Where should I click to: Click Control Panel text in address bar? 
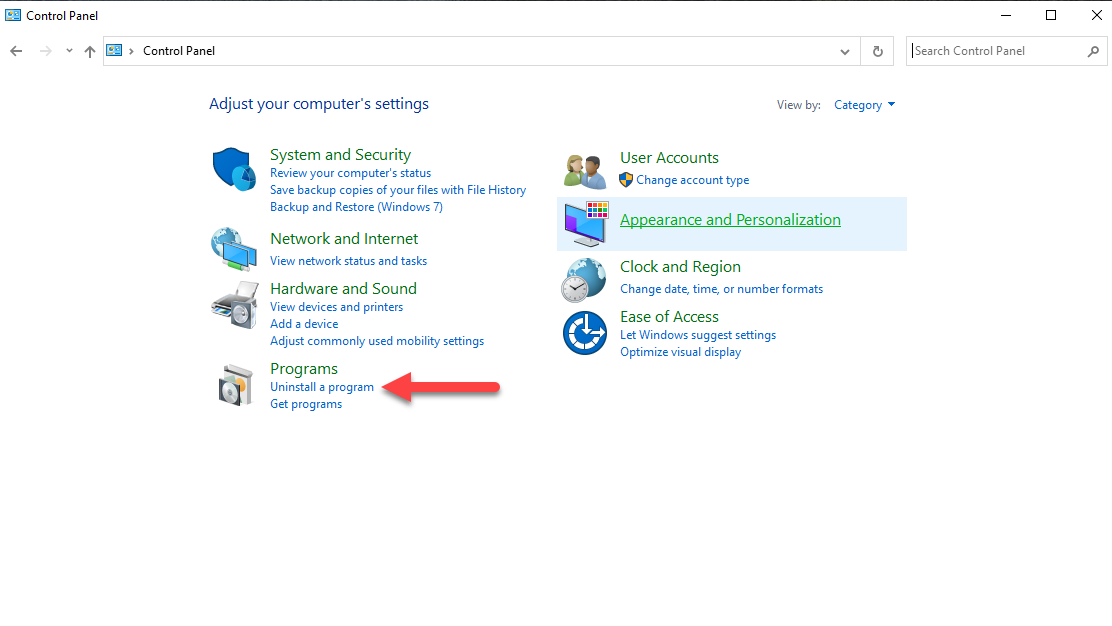(x=179, y=51)
